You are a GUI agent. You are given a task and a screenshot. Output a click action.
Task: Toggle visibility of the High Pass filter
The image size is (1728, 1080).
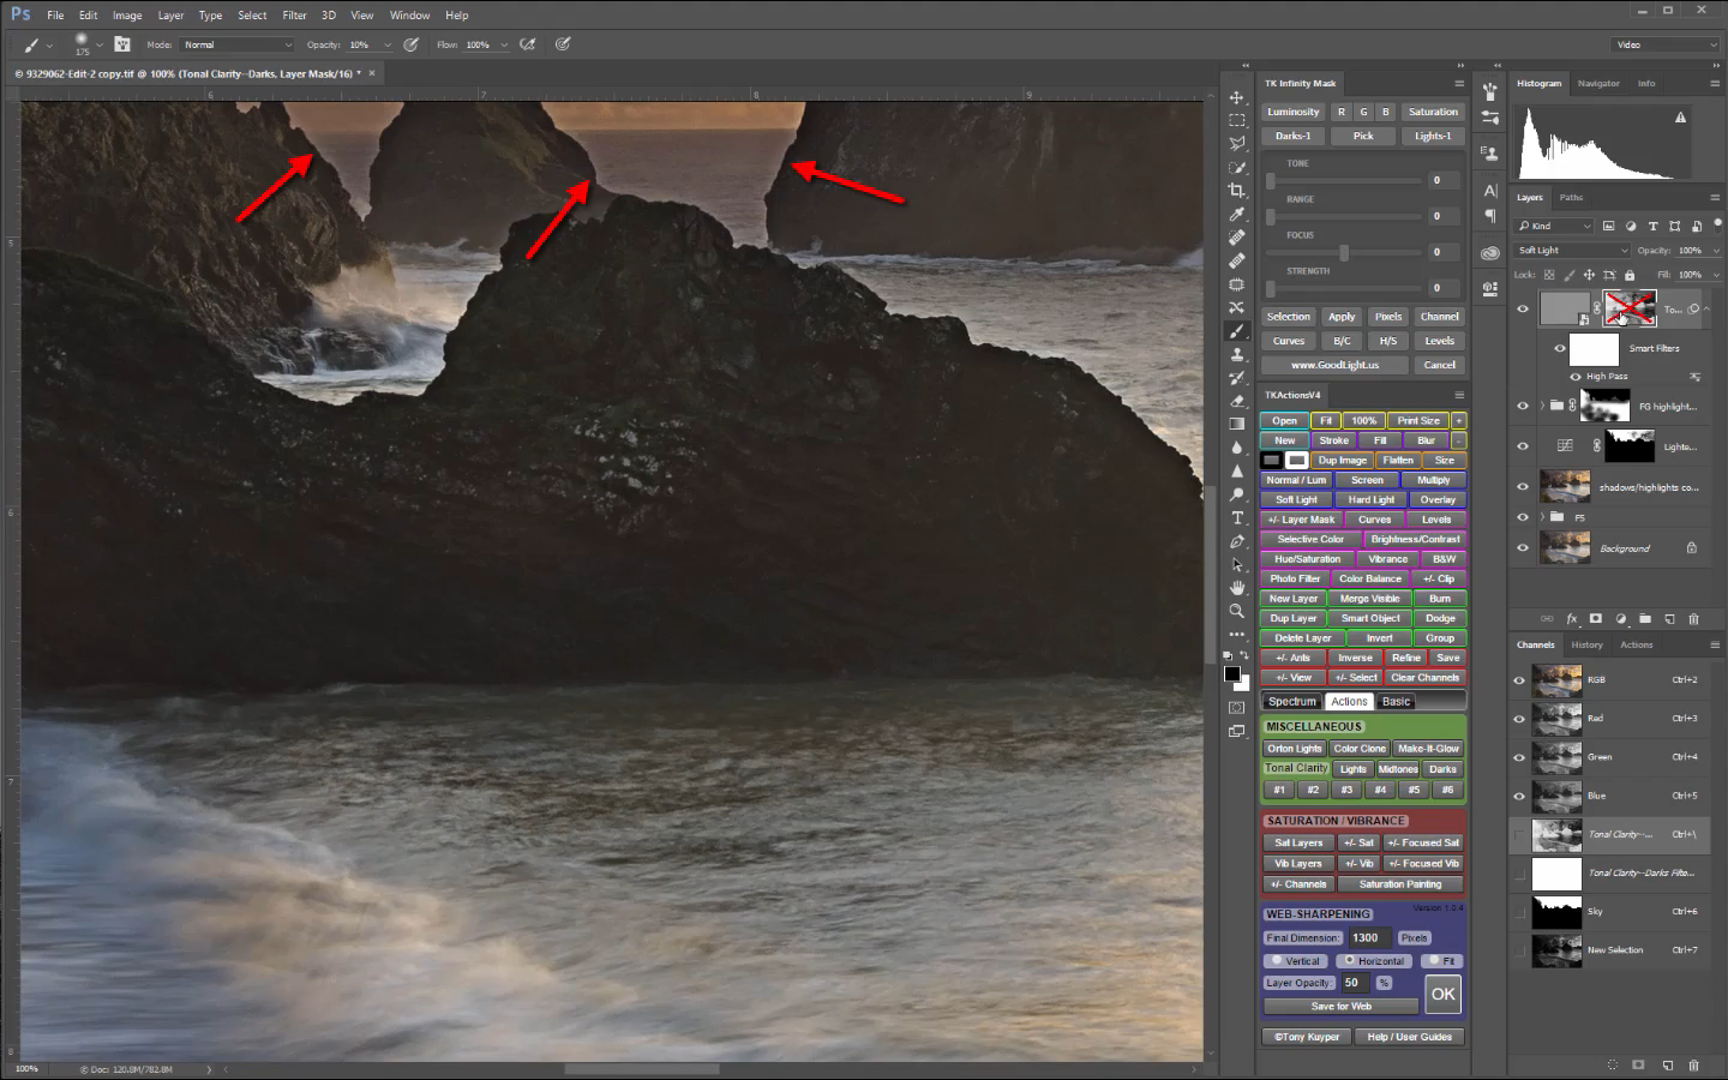tap(1576, 377)
